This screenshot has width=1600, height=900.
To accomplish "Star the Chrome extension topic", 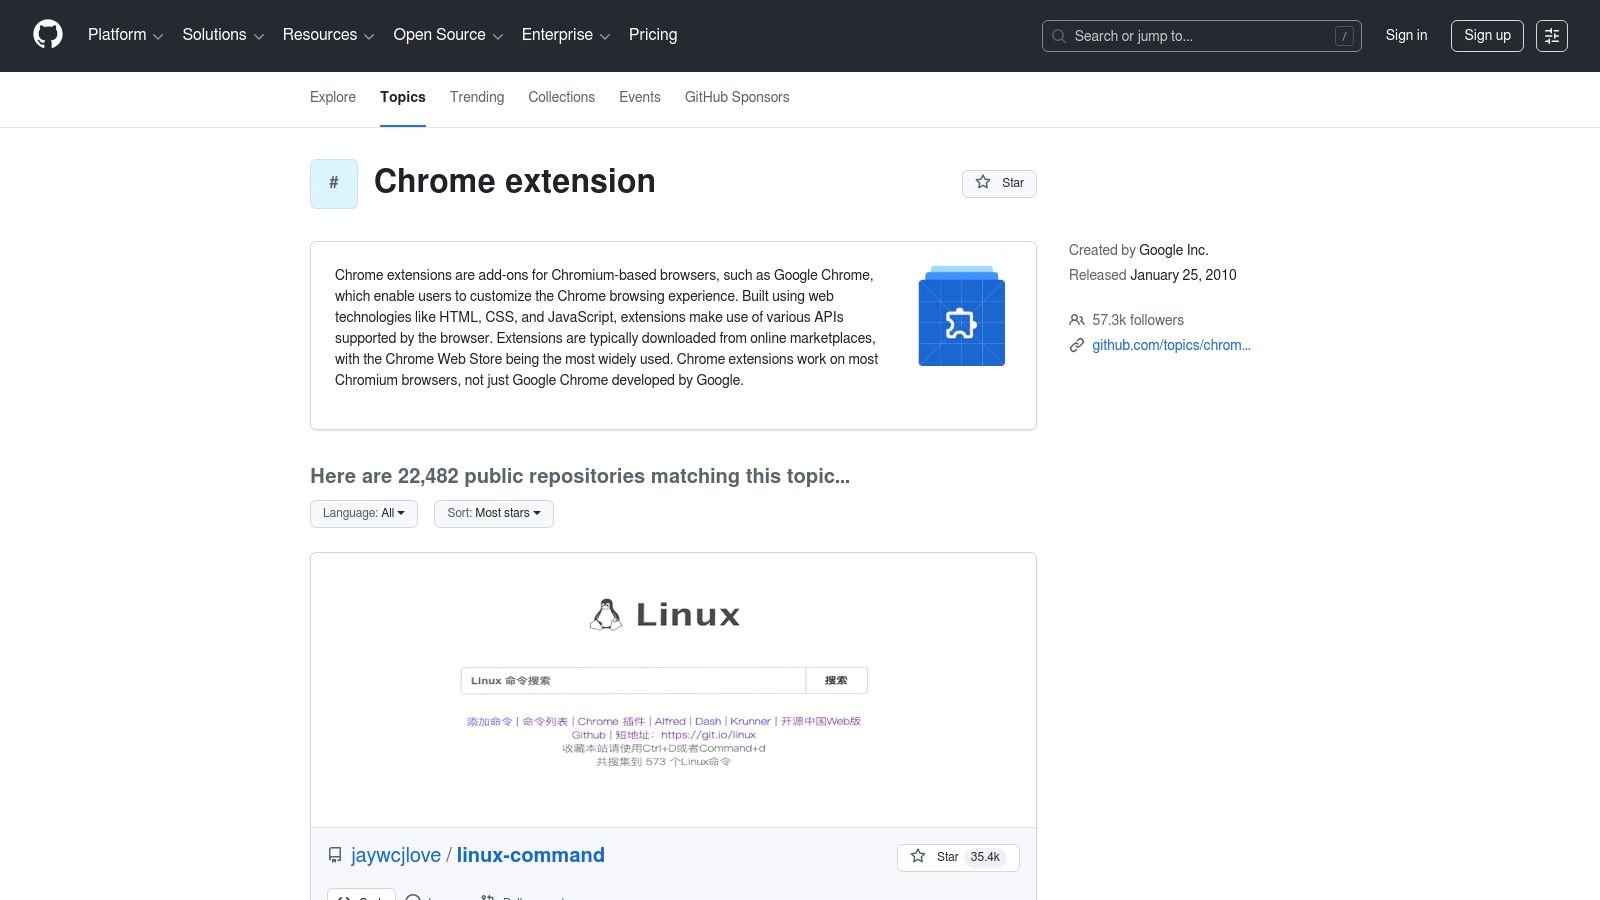I will coord(999,183).
